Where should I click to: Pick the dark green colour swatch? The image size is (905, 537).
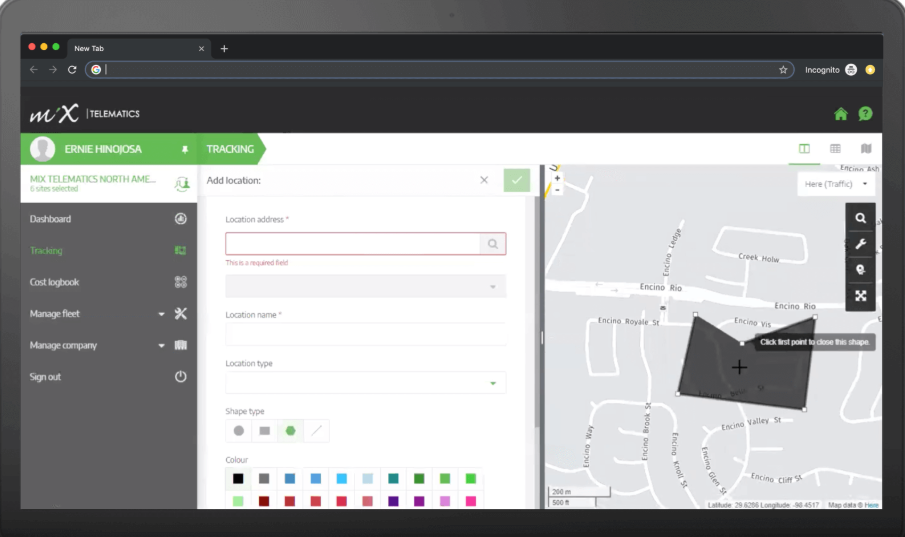coord(419,479)
